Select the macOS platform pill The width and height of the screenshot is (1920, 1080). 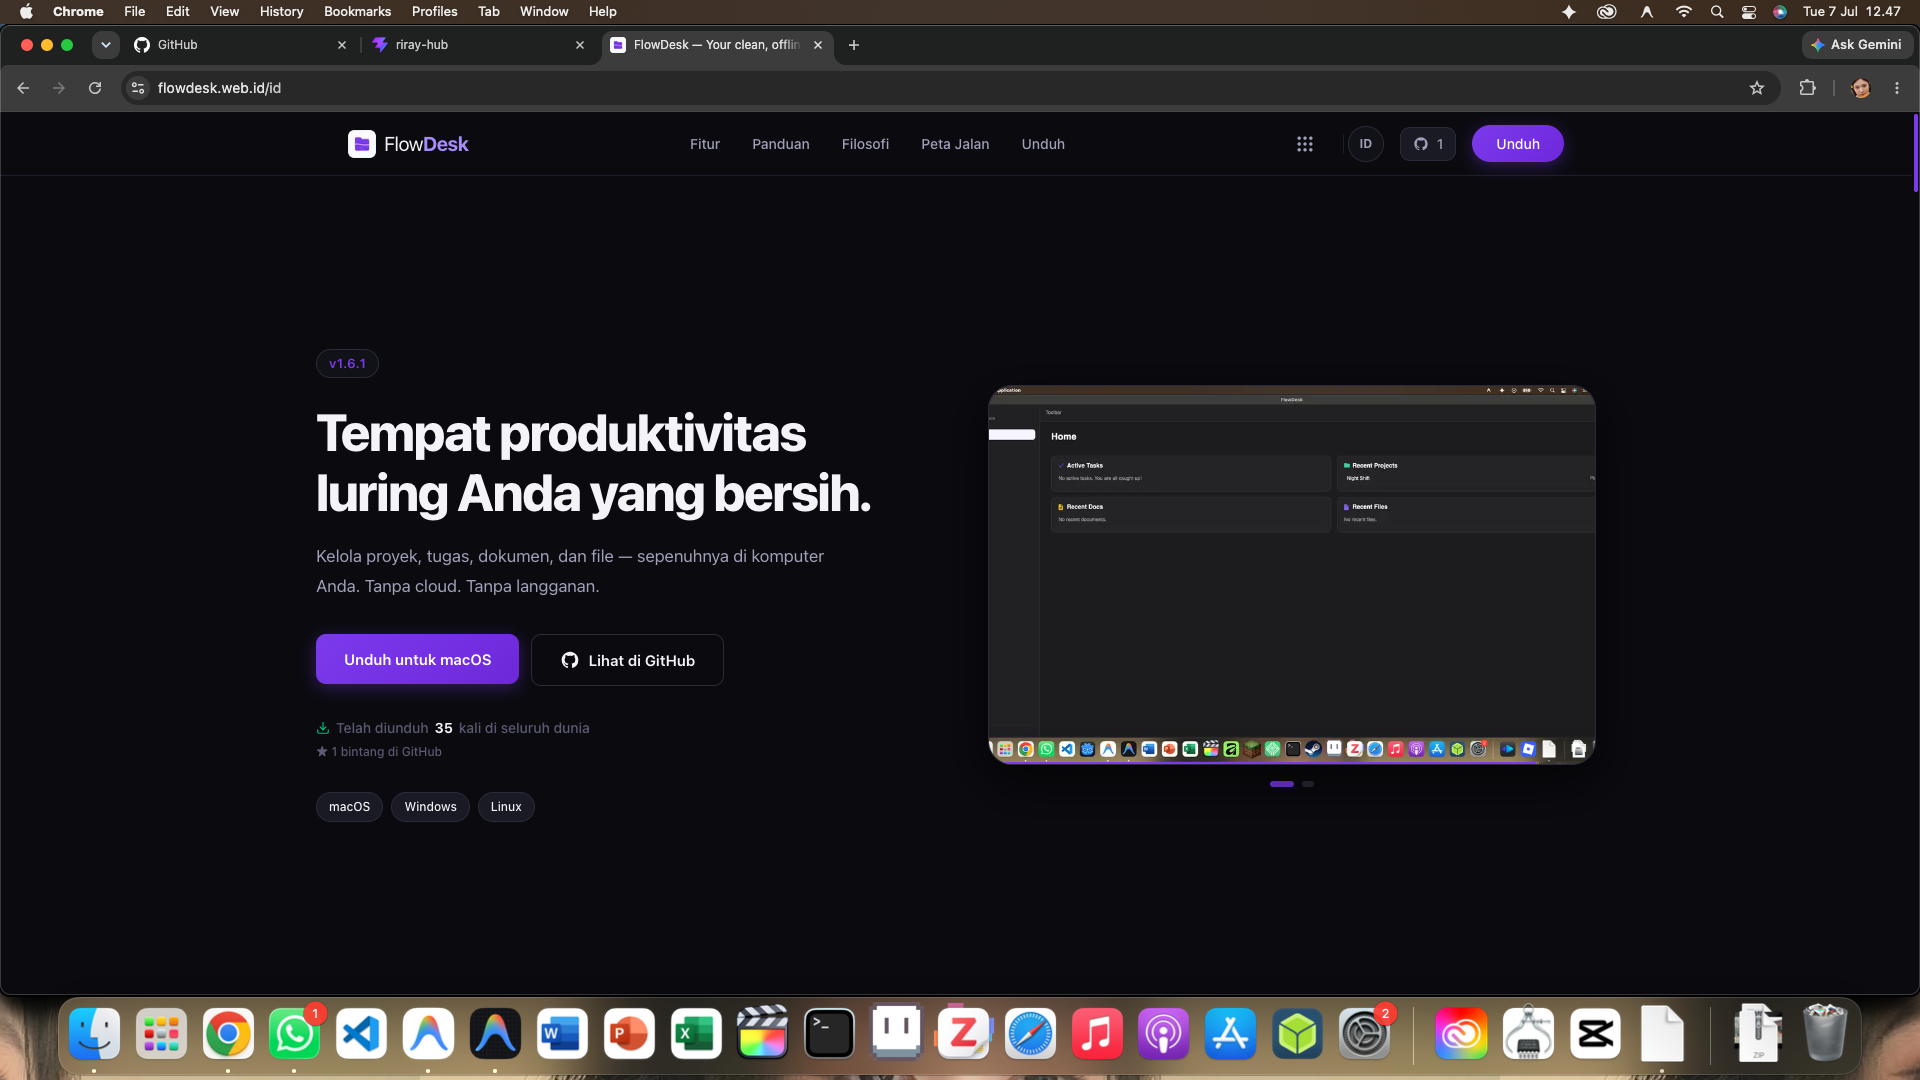pos(349,807)
